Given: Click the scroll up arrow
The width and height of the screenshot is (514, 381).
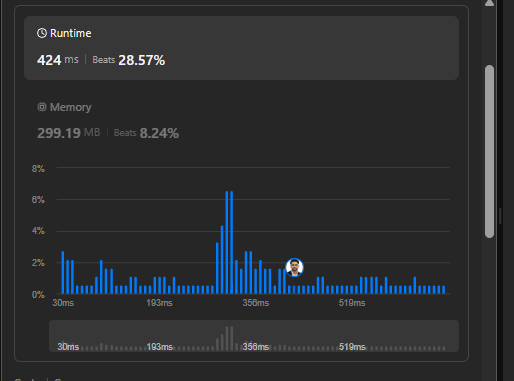Looking at the screenshot, I should (x=489, y=3).
